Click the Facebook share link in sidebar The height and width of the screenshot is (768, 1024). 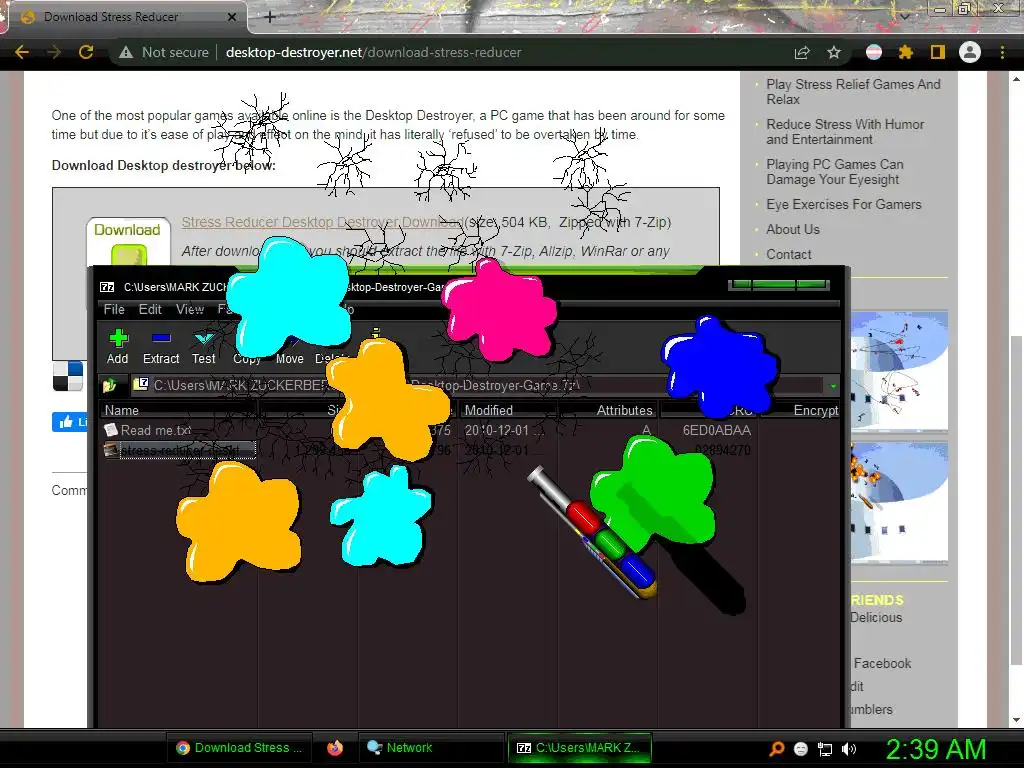click(x=882, y=664)
